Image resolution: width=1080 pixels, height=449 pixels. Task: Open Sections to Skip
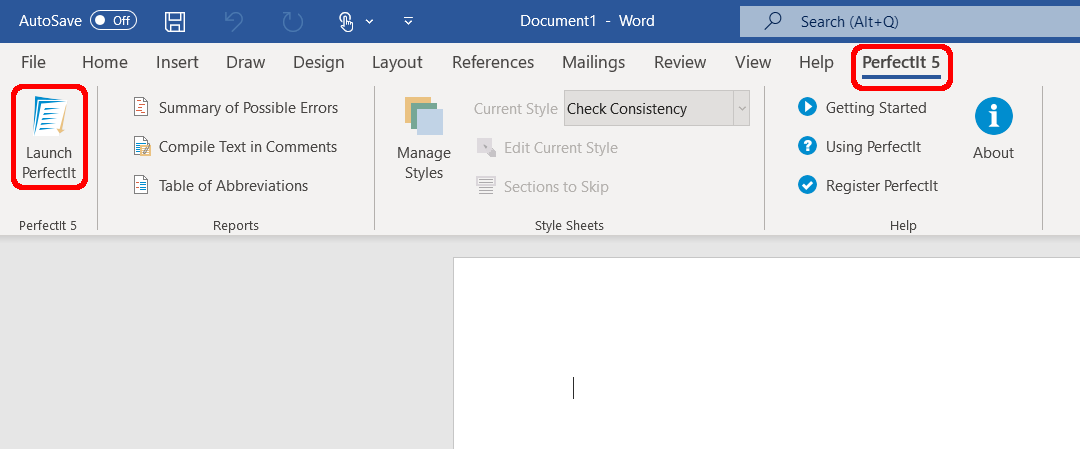[x=542, y=187]
